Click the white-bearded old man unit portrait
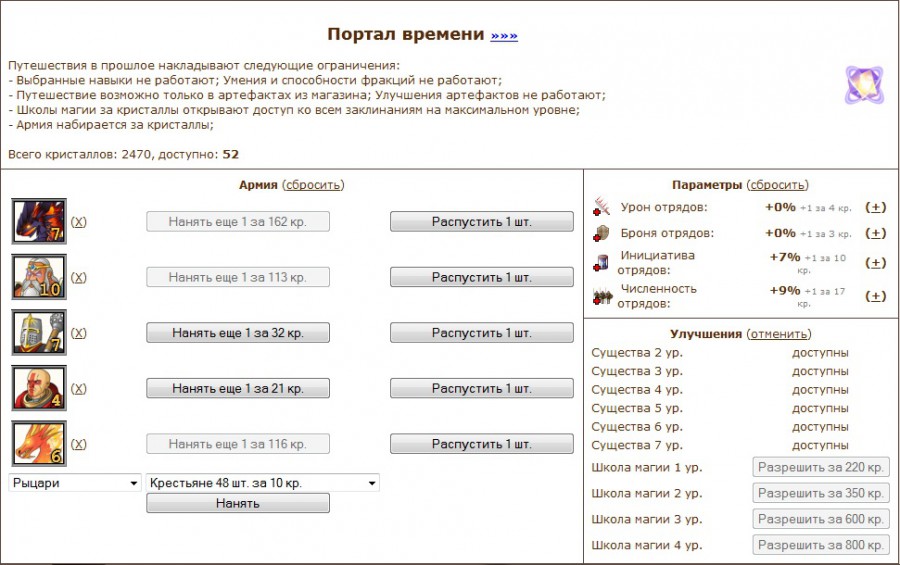The image size is (900, 565). coord(39,277)
